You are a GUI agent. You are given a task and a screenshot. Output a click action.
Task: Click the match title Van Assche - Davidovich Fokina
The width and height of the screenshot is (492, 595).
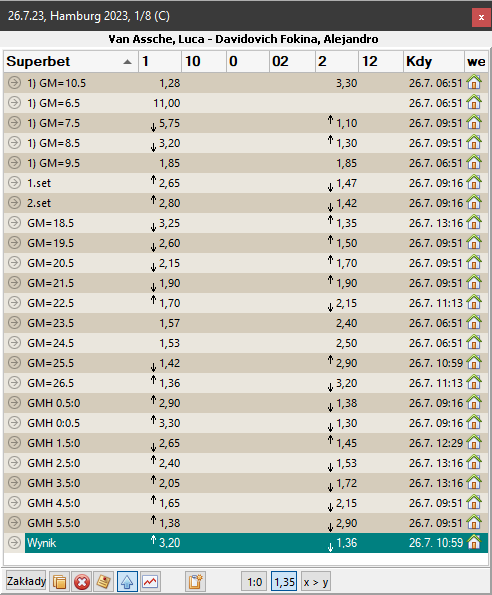click(243, 39)
